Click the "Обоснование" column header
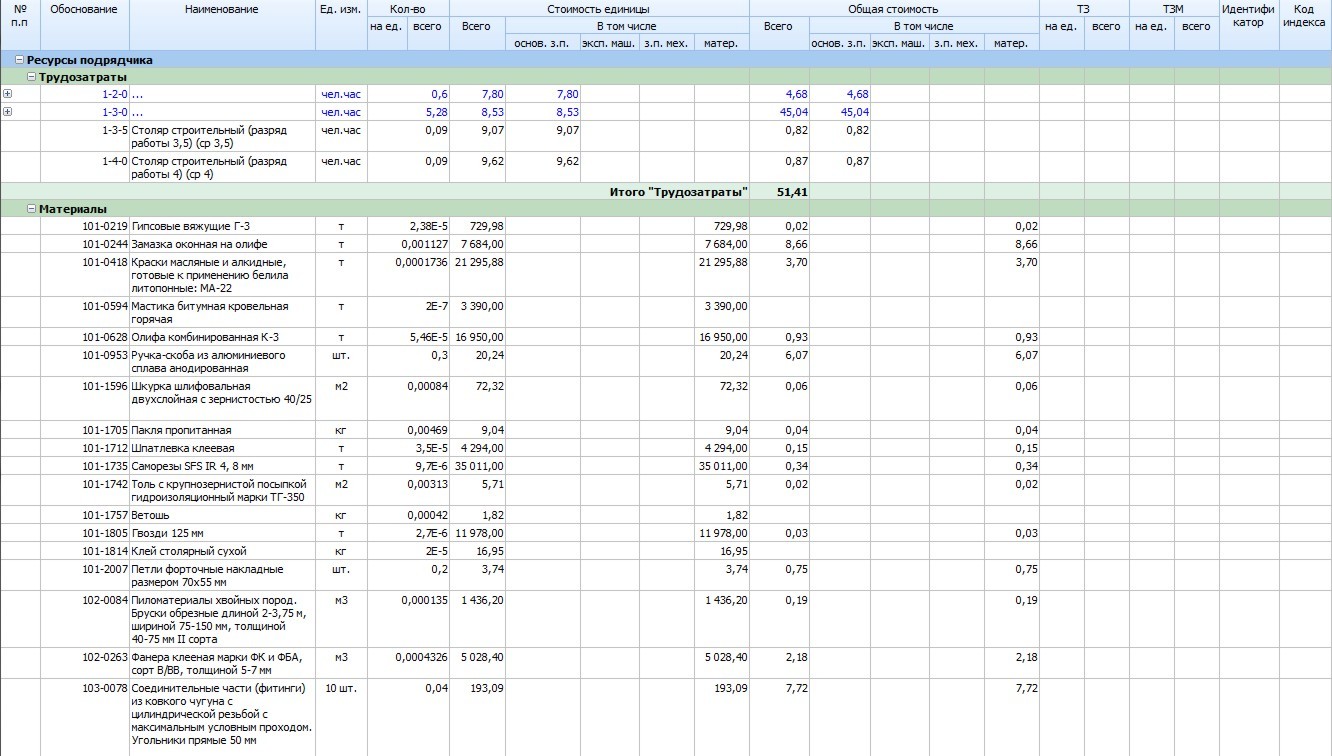 (x=84, y=10)
